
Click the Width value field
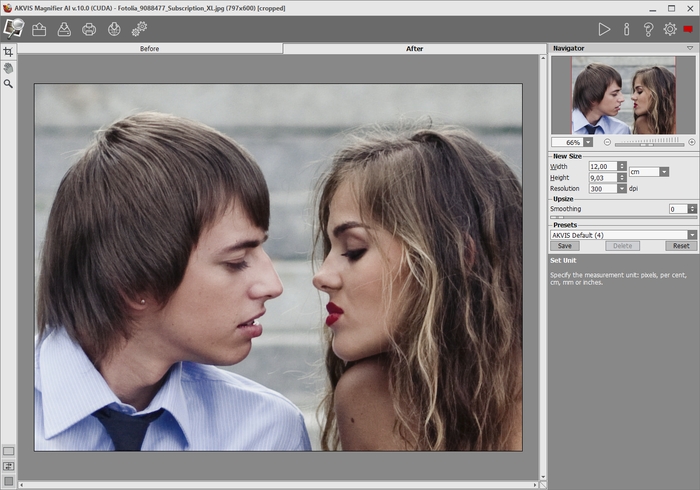point(603,166)
